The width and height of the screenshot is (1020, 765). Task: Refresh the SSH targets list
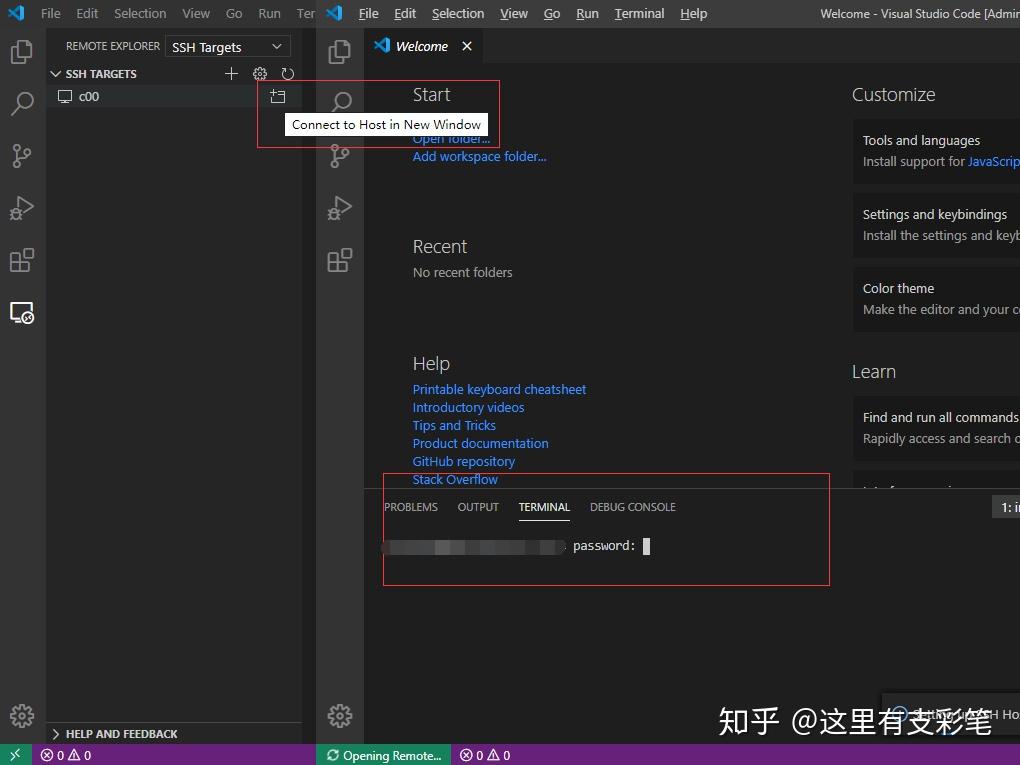(288, 73)
